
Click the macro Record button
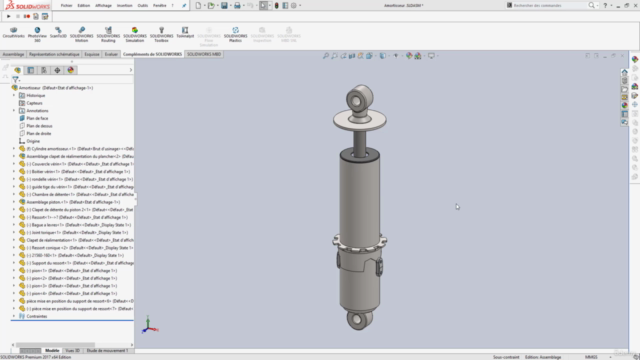[x=27, y=16]
